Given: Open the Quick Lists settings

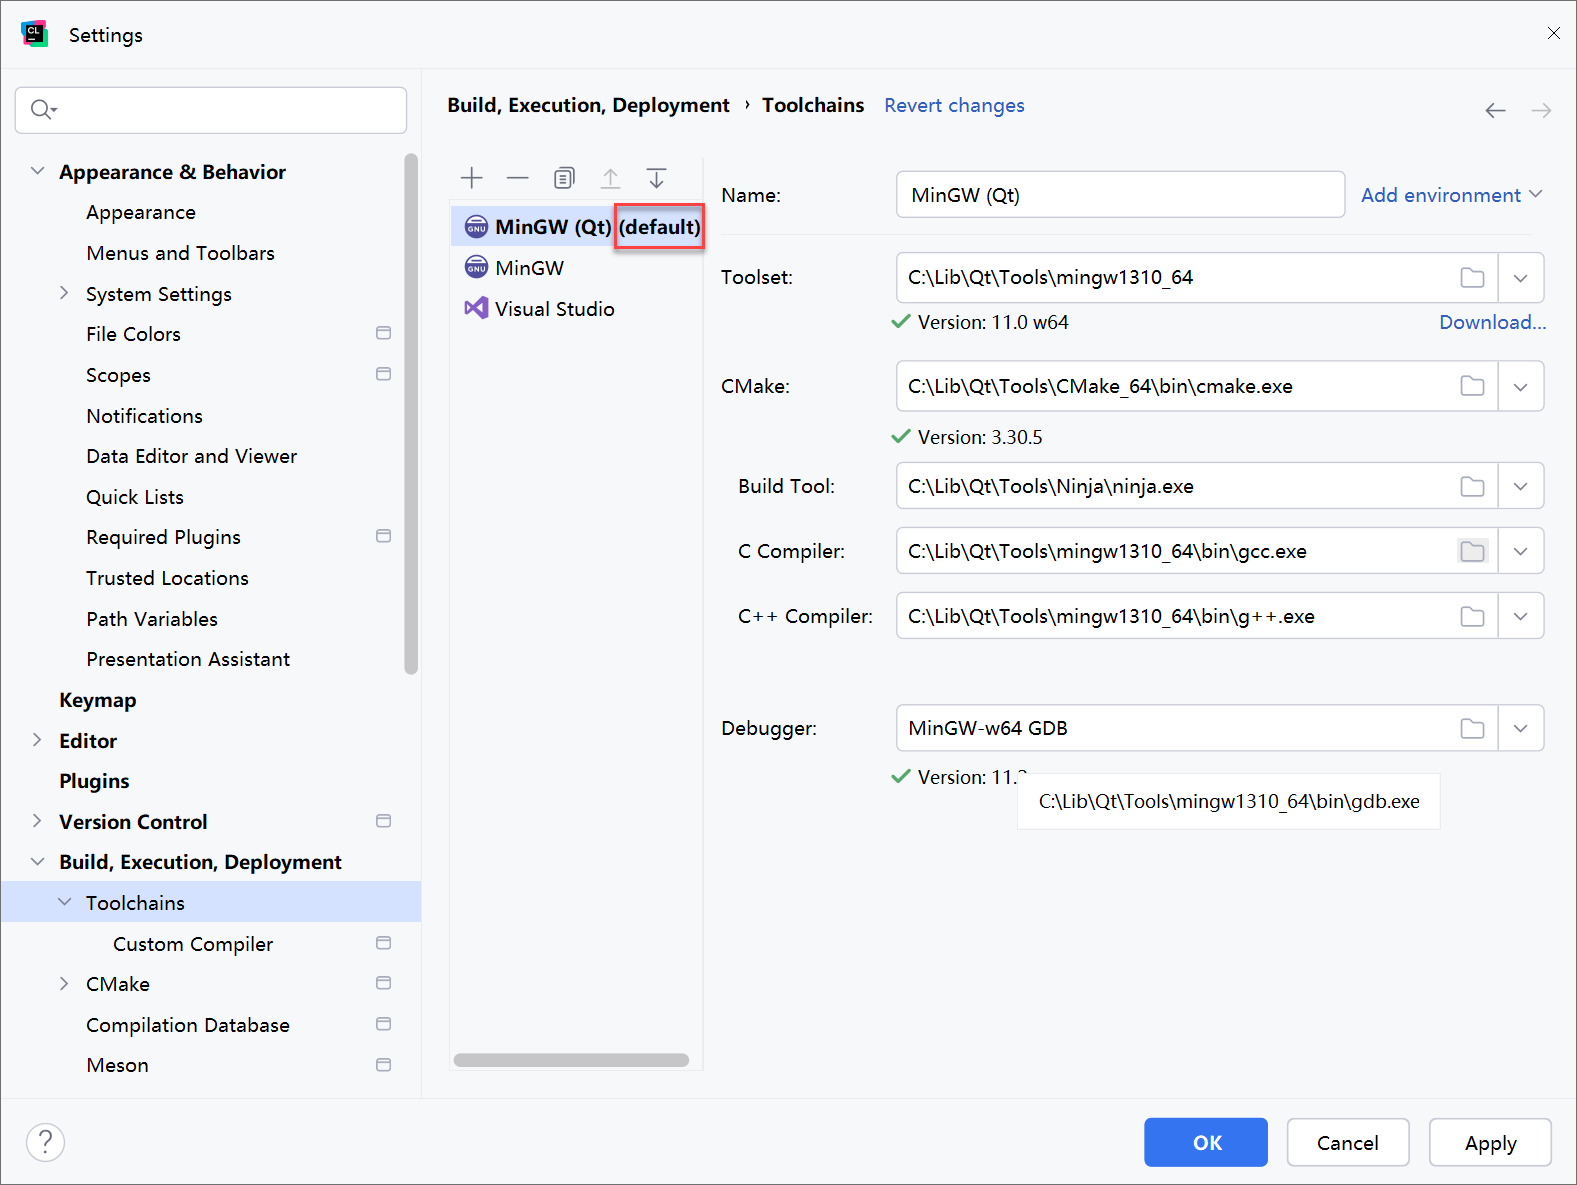Looking at the screenshot, I should point(135,497).
